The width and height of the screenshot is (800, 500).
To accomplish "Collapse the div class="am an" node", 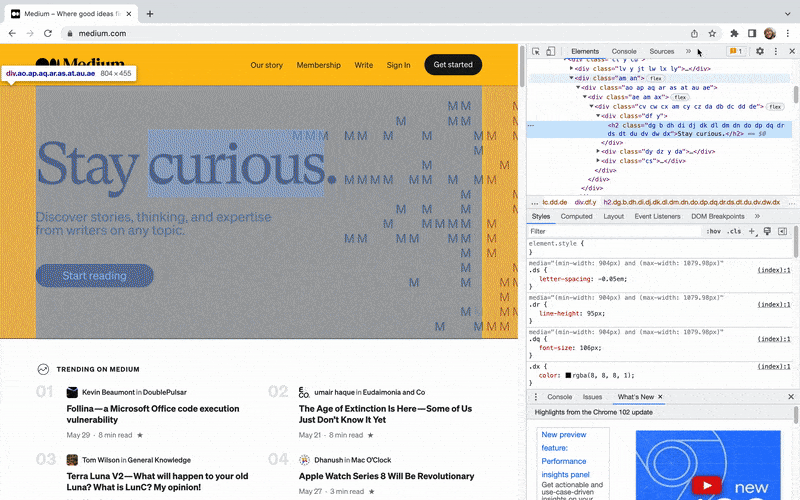I will [571, 78].
